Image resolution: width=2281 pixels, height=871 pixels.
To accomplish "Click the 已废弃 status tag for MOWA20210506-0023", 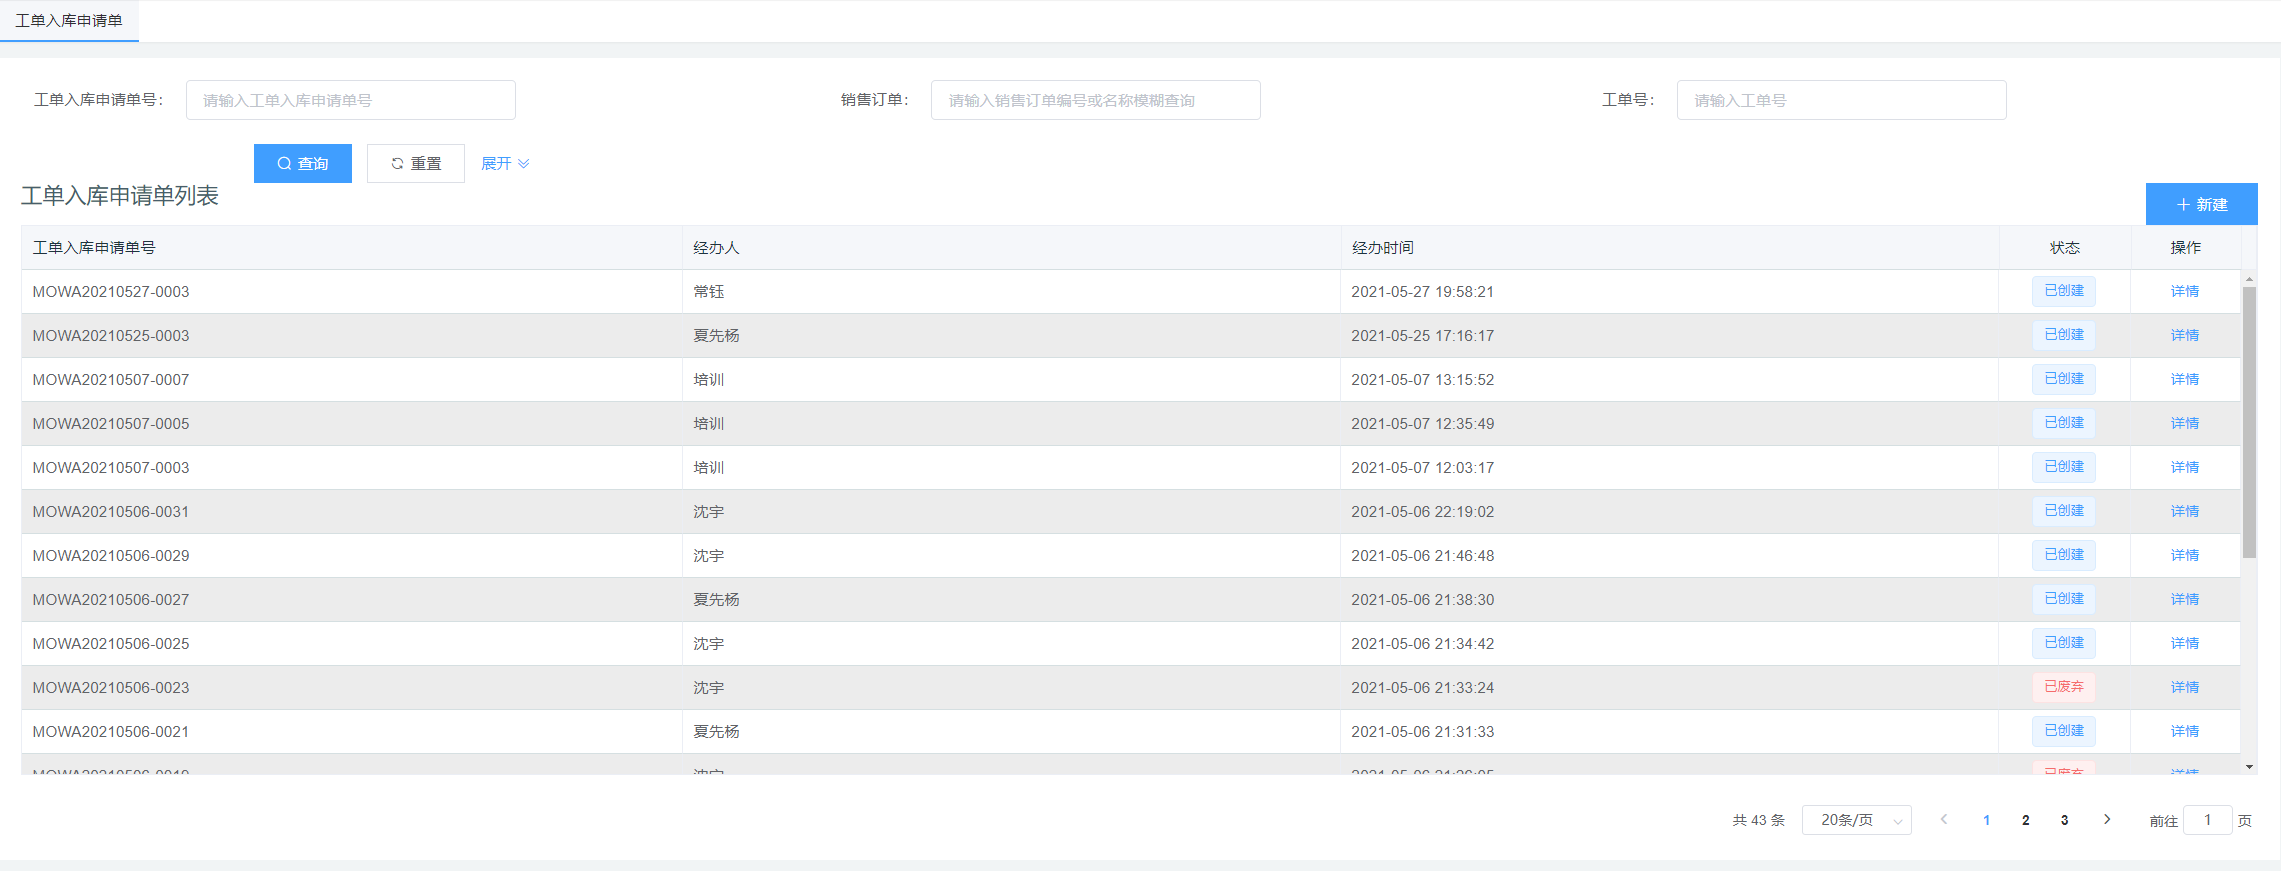I will (x=2063, y=687).
